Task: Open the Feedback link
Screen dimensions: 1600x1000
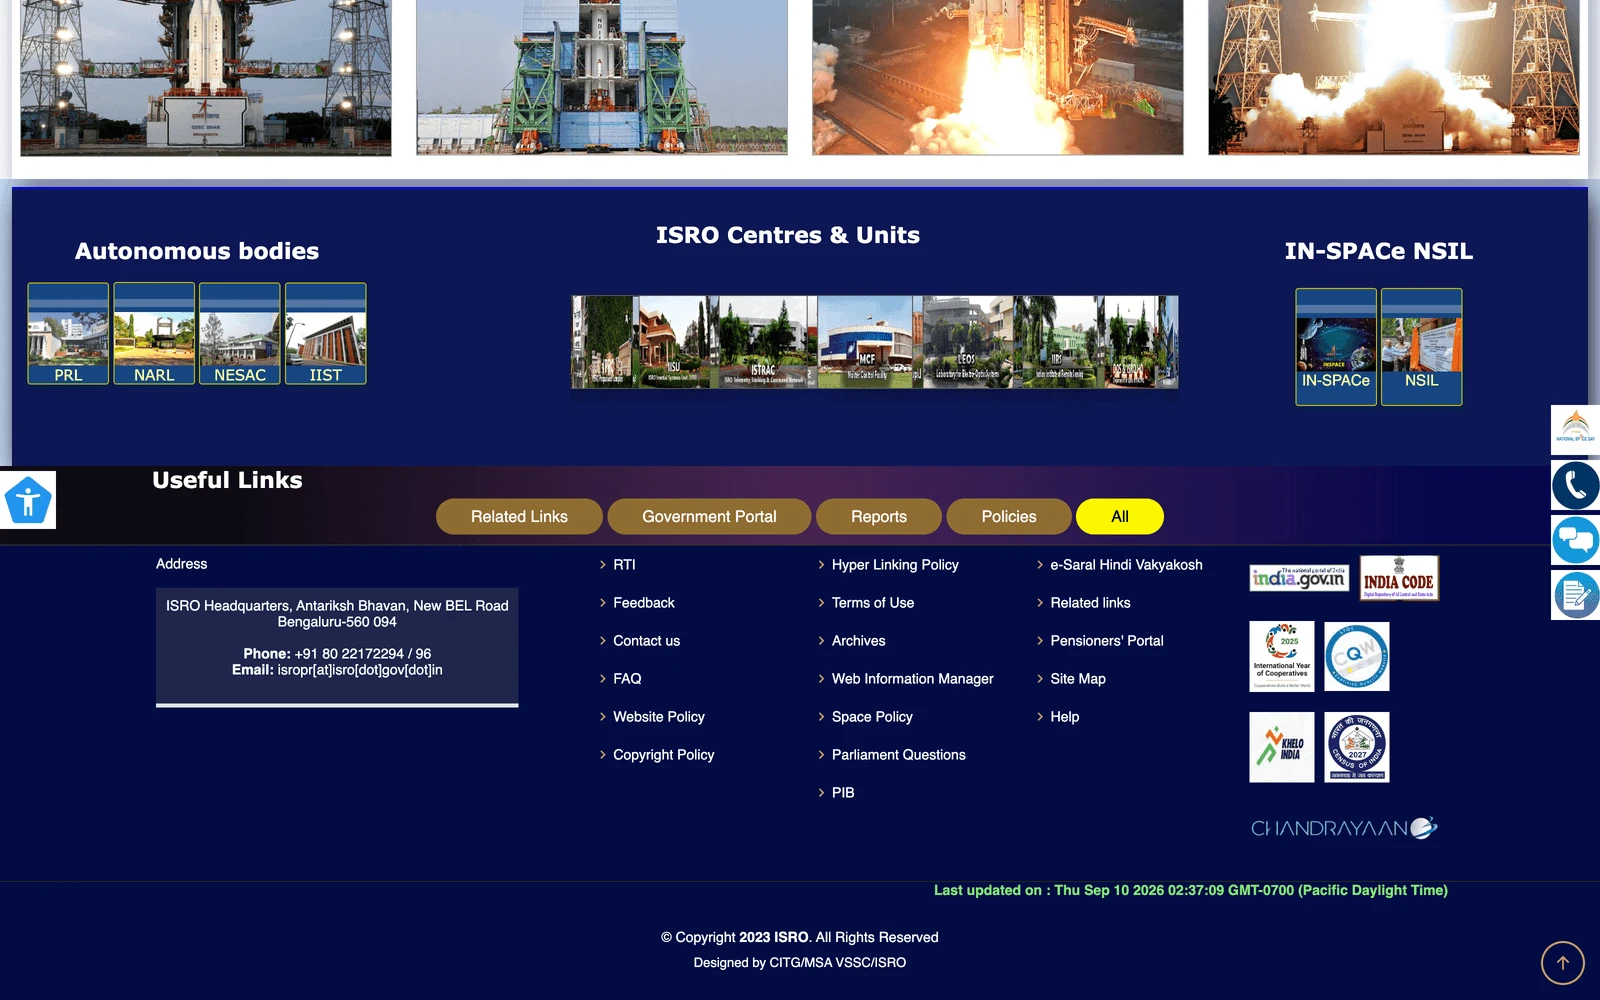Action: pyautogui.click(x=644, y=603)
